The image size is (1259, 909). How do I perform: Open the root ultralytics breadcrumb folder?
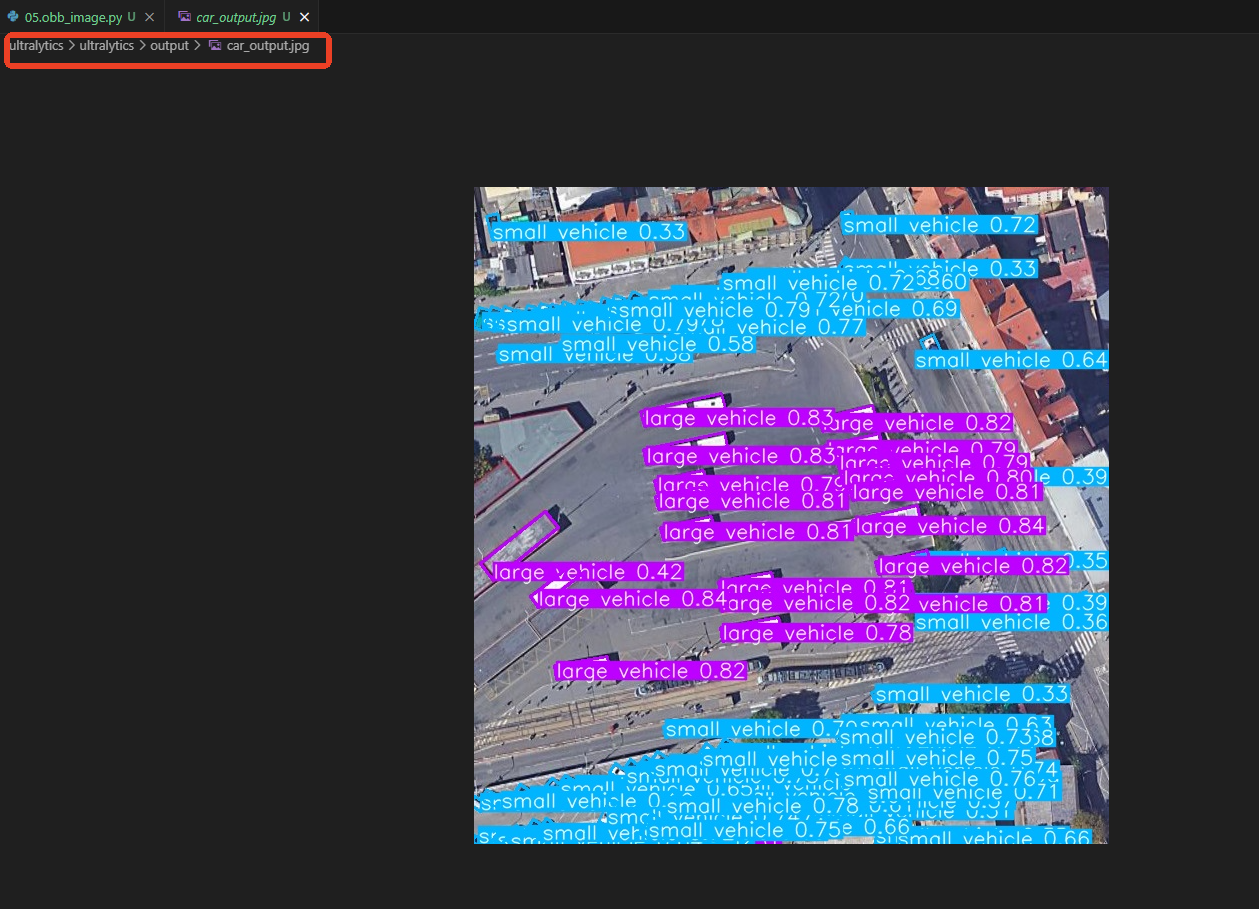(x=36, y=46)
